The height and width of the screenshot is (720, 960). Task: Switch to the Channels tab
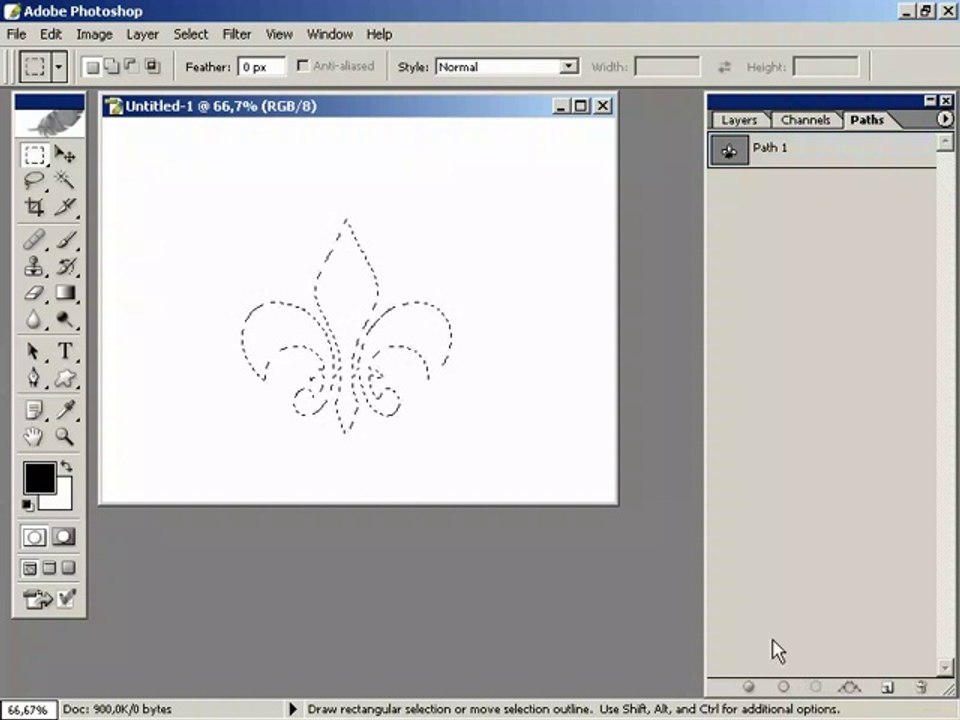tap(805, 120)
